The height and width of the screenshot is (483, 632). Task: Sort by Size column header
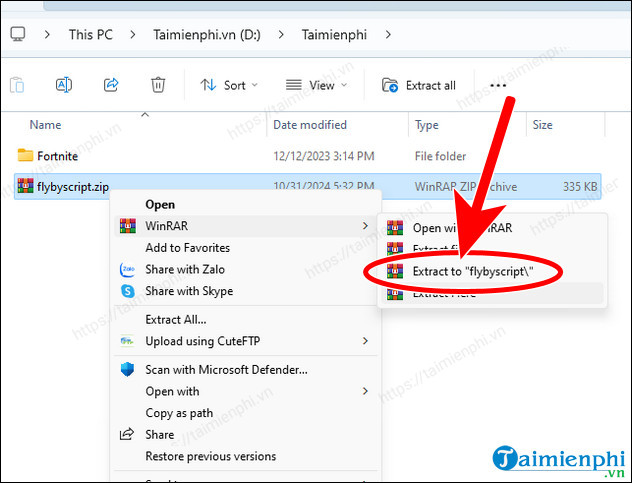[542, 125]
